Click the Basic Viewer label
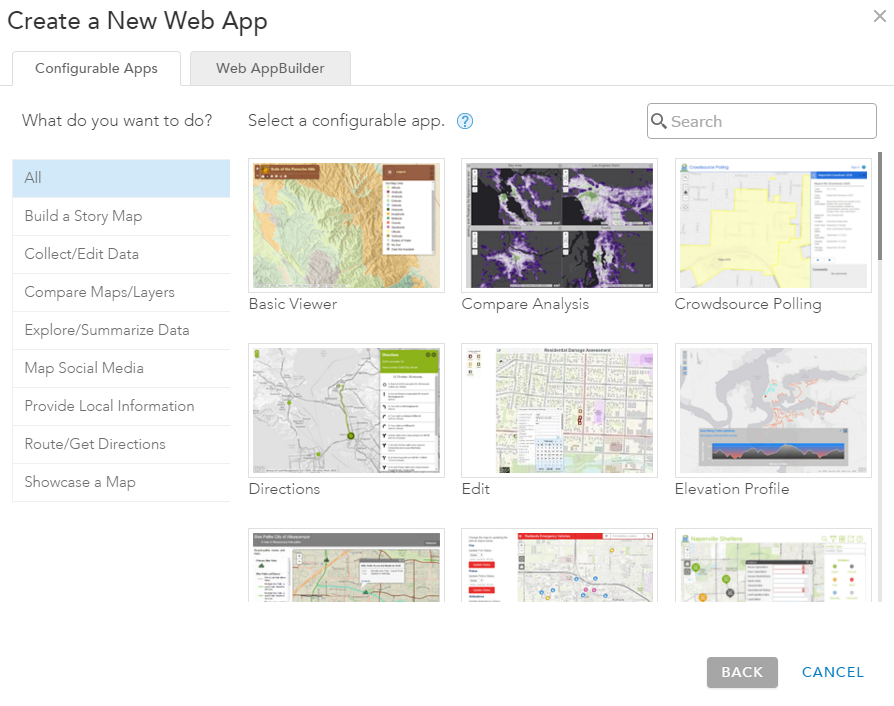This screenshot has width=894, height=706. 293,304
